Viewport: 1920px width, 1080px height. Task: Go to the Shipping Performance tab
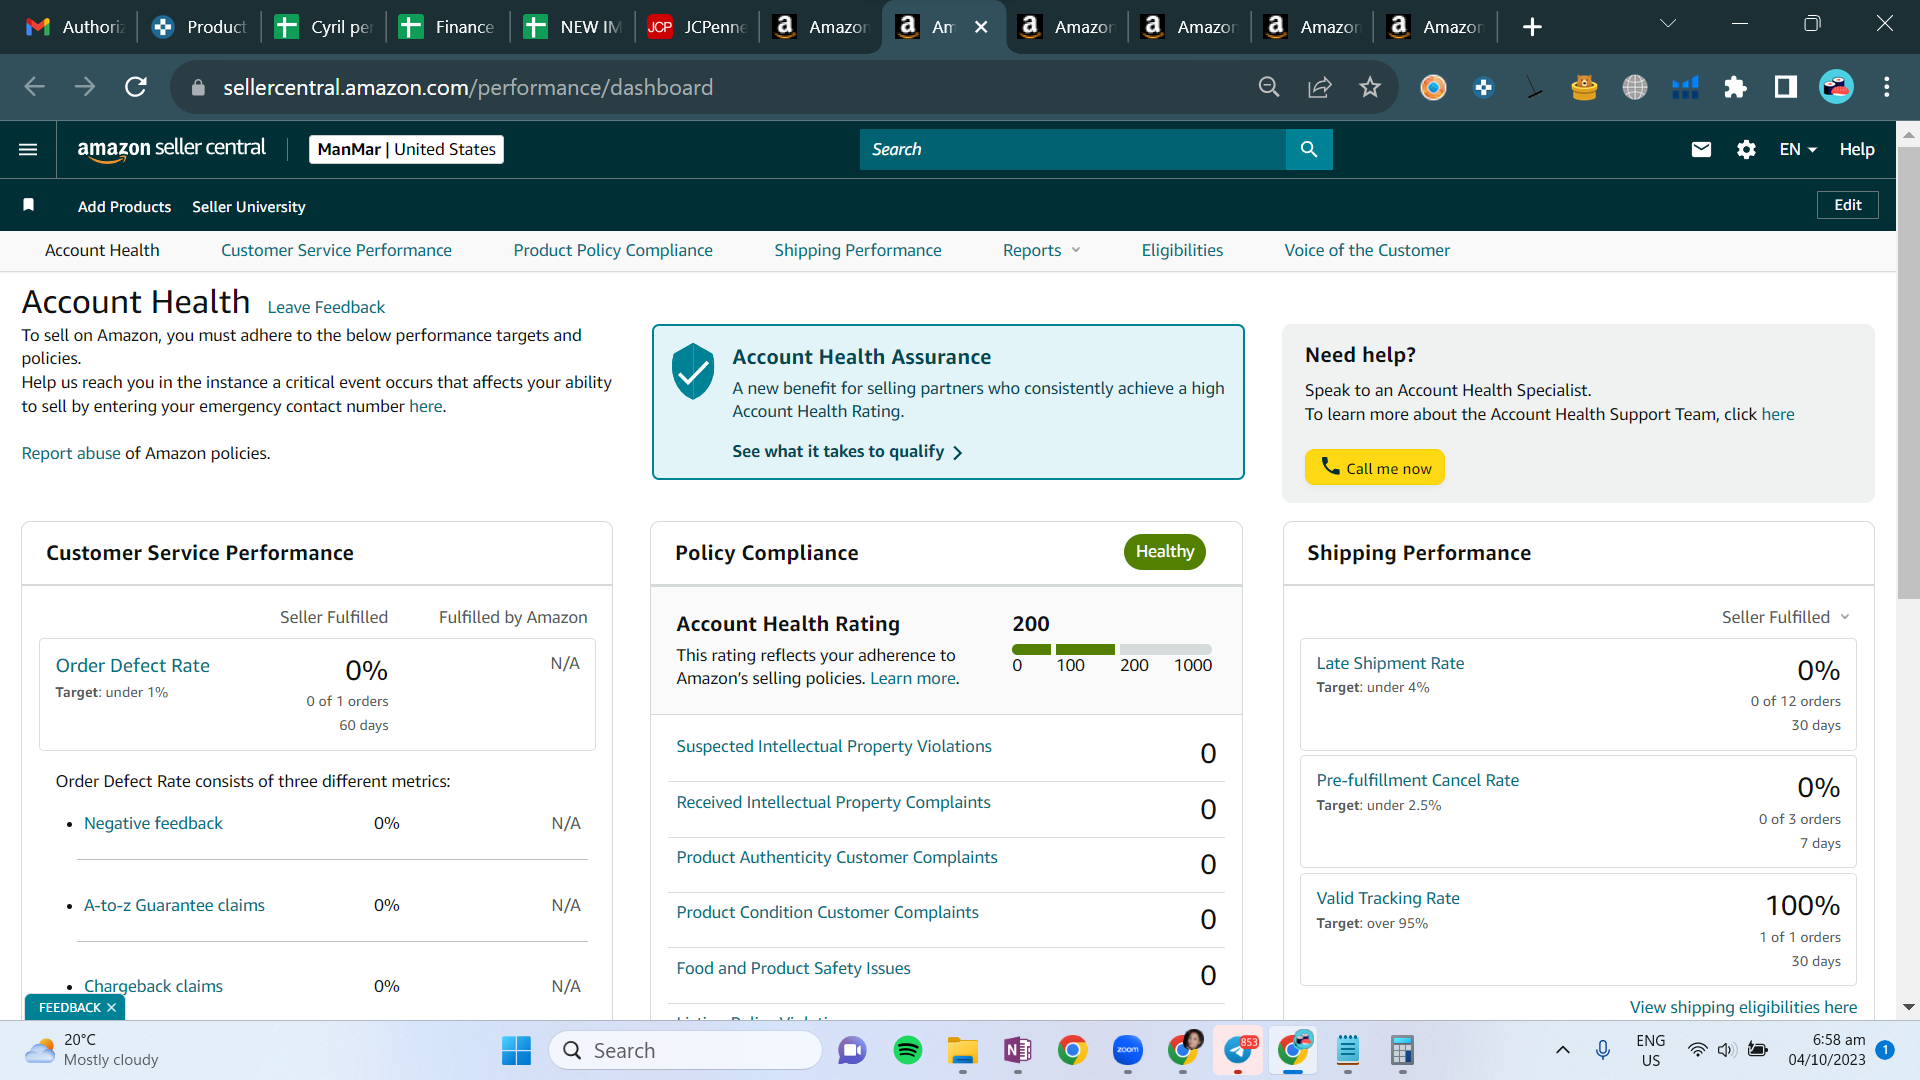point(858,251)
